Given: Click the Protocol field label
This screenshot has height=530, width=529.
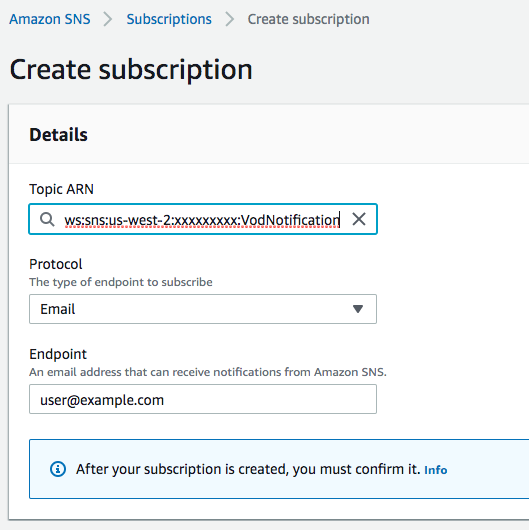Looking at the screenshot, I should tap(55, 264).
